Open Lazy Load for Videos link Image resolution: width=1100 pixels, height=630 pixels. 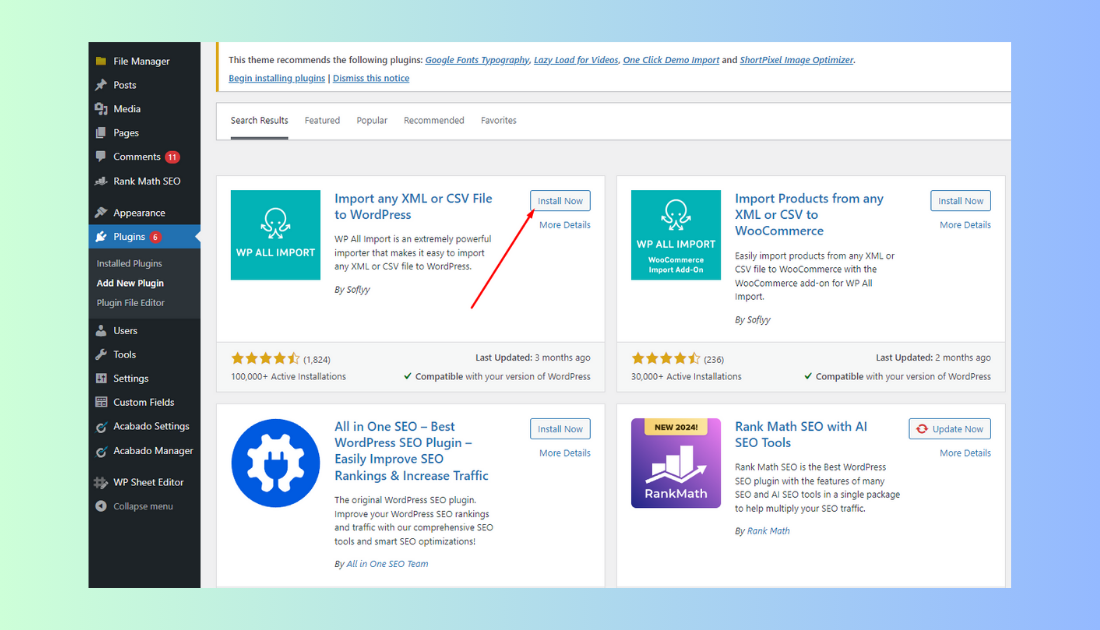tap(576, 60)
